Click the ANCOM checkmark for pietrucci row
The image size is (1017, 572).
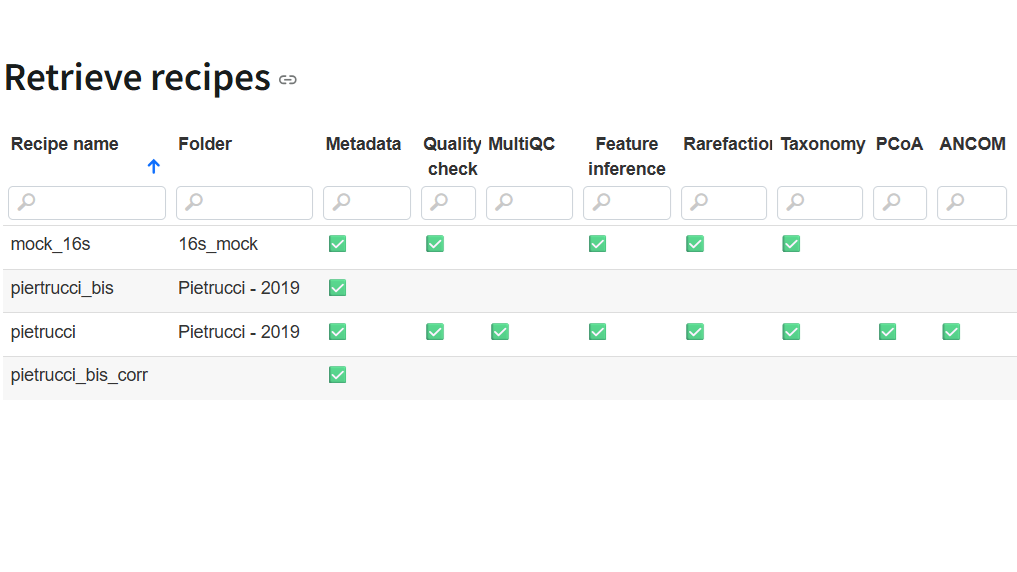point(951,332)
